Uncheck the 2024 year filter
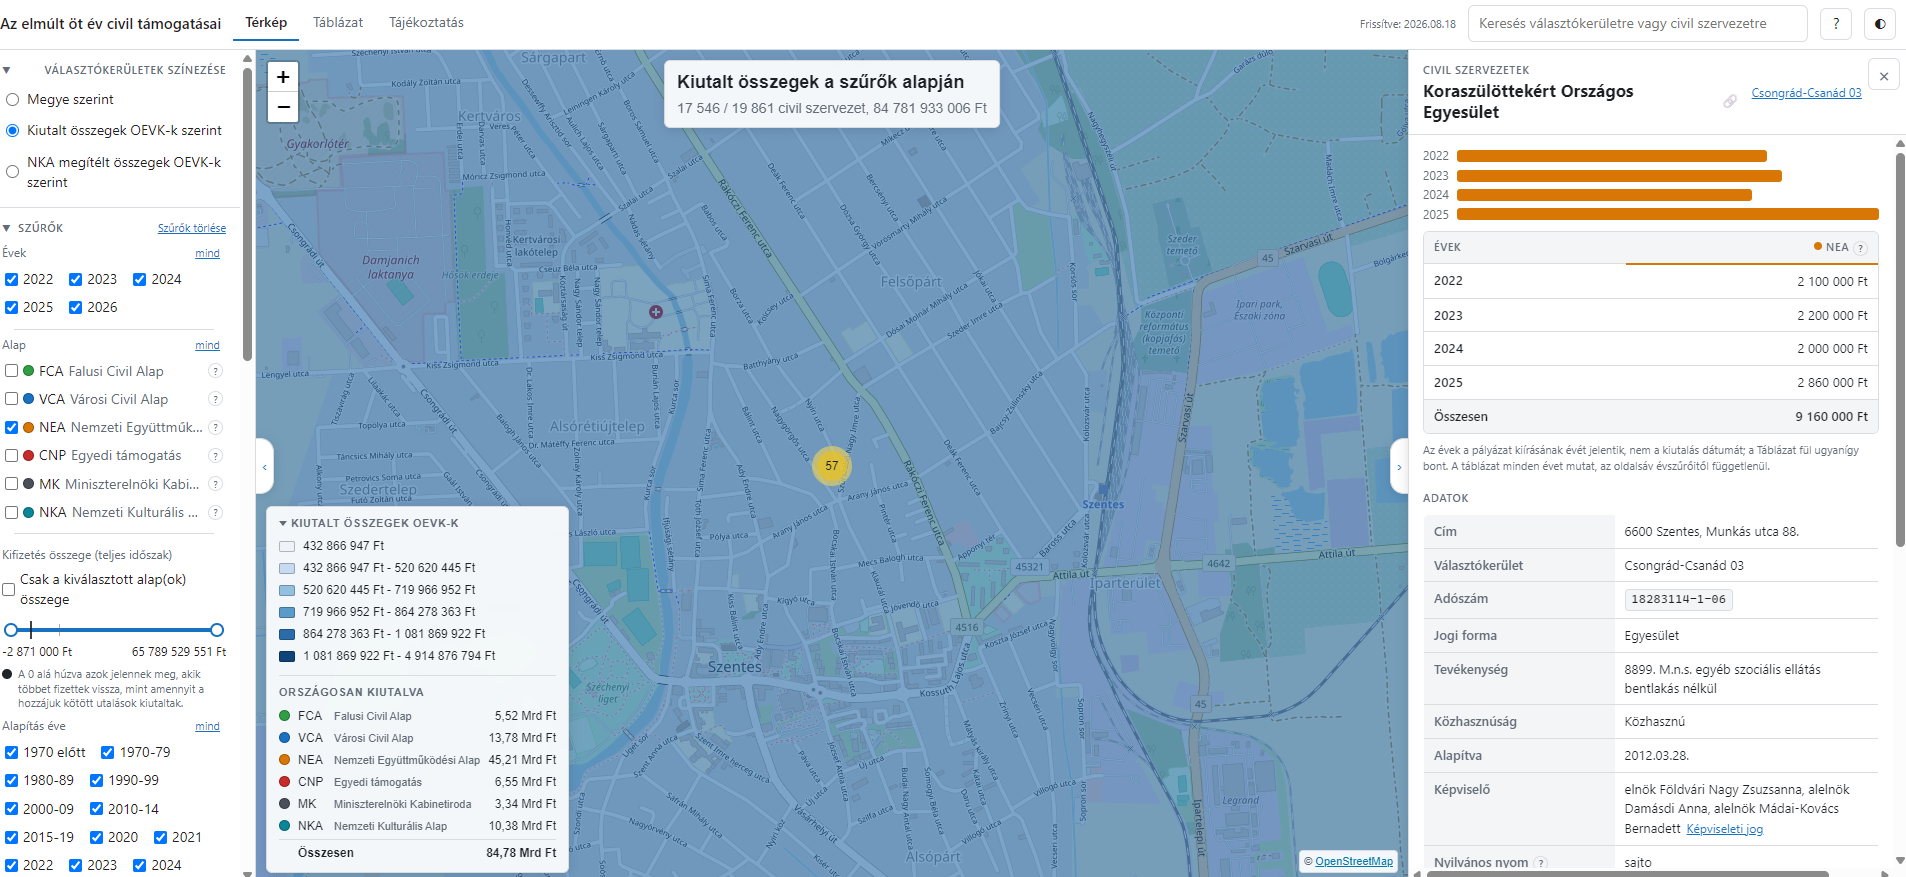Screen dimensions: 1906x877 tap(140, 279)
